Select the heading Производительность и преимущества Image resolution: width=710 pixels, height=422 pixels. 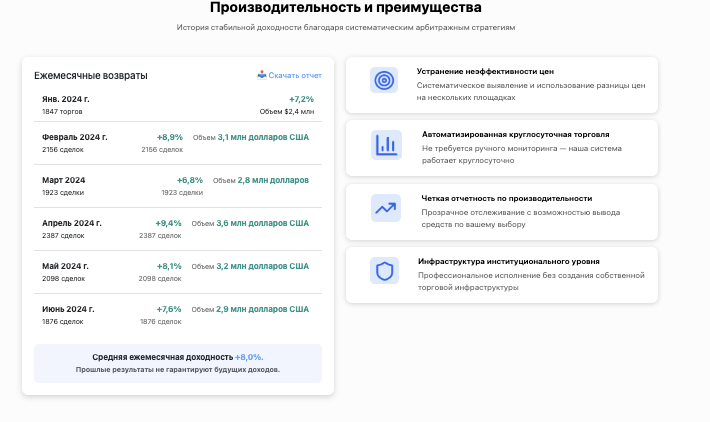click(x=345, y=7)
